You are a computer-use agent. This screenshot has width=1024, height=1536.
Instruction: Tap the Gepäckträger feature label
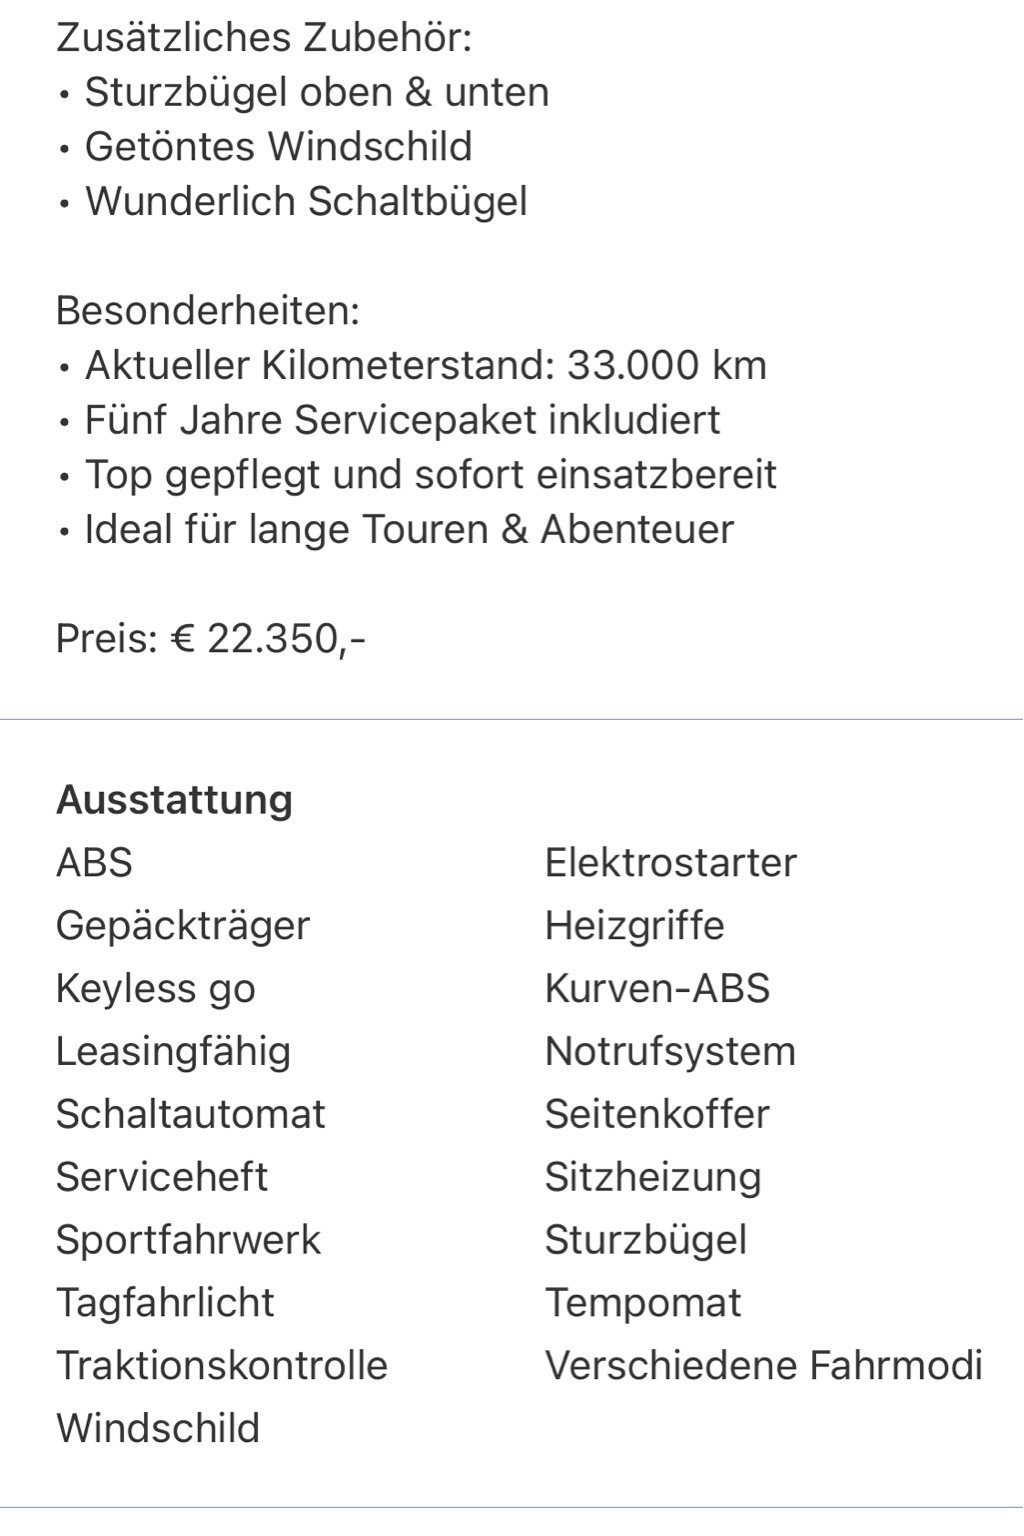[183, 925]
